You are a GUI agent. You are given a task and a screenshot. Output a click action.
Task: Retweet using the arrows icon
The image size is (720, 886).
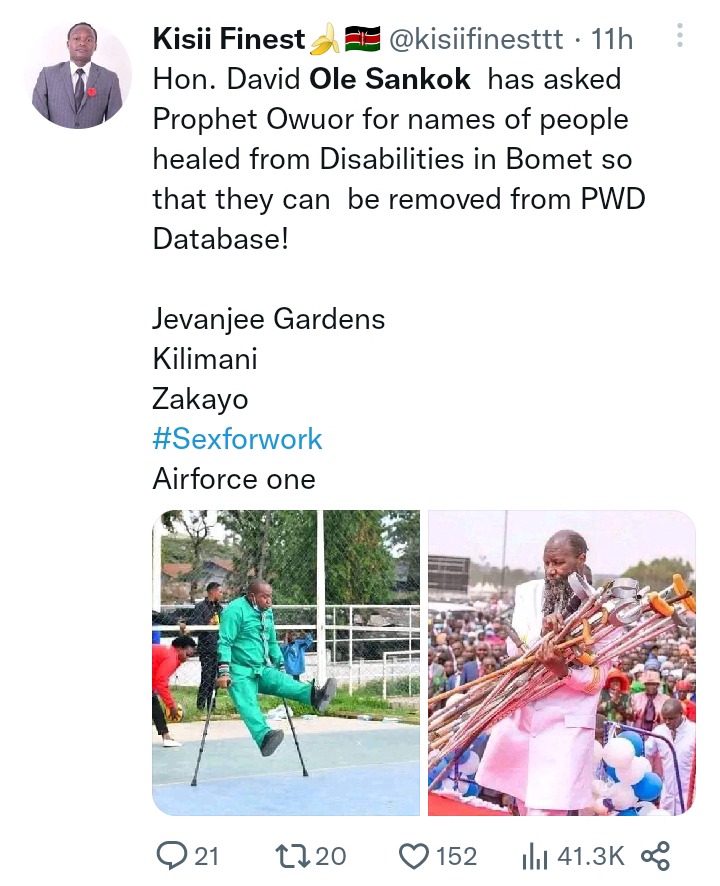pyautogui.click(x=293, y=856)
